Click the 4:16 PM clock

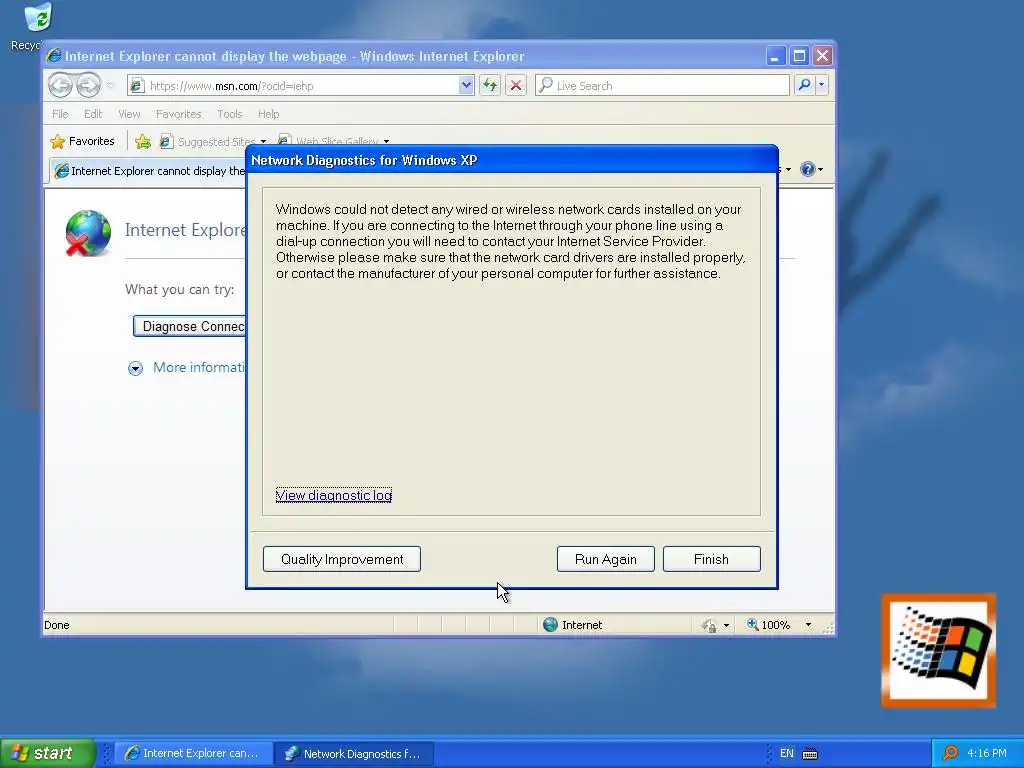(986, 754)
